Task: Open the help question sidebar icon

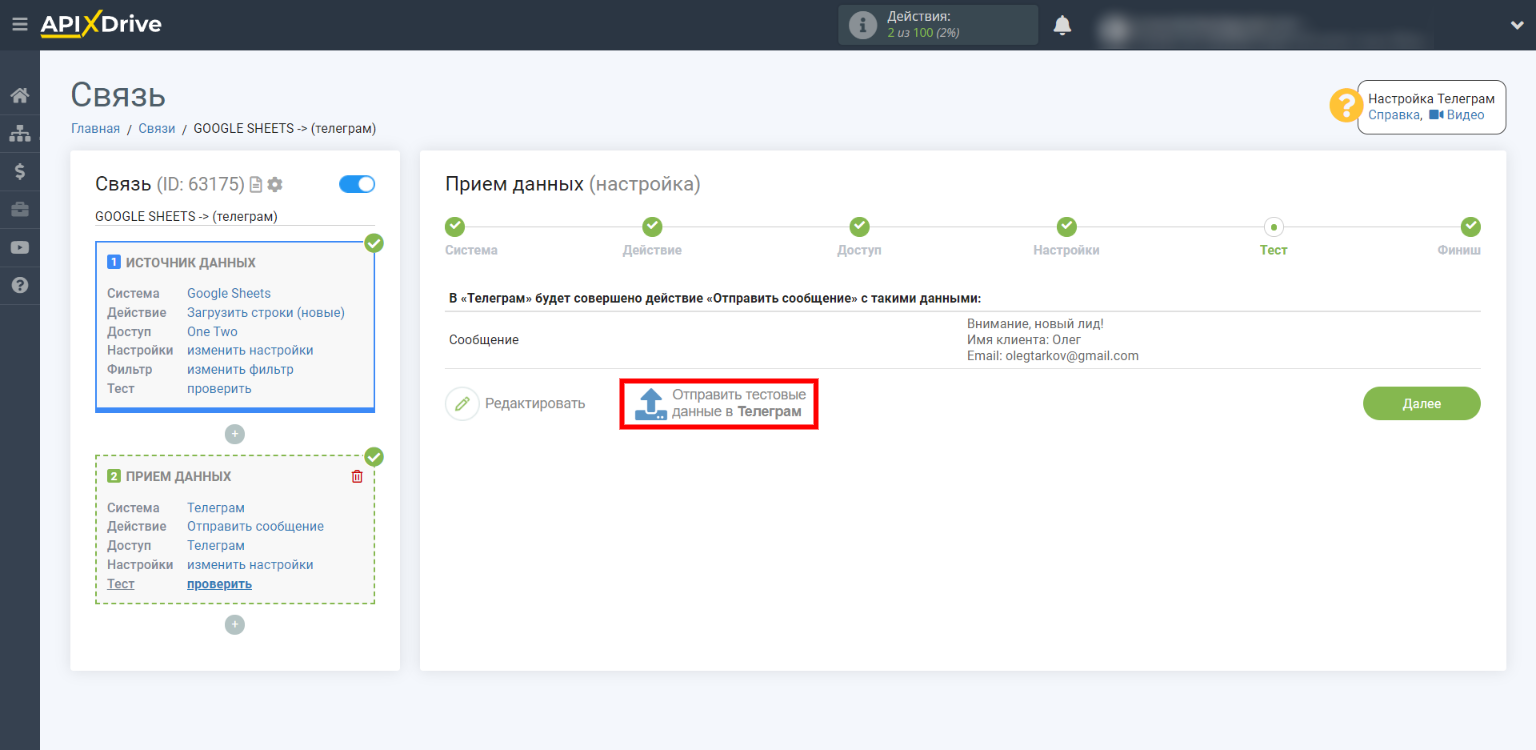Action: coord(20,285)
